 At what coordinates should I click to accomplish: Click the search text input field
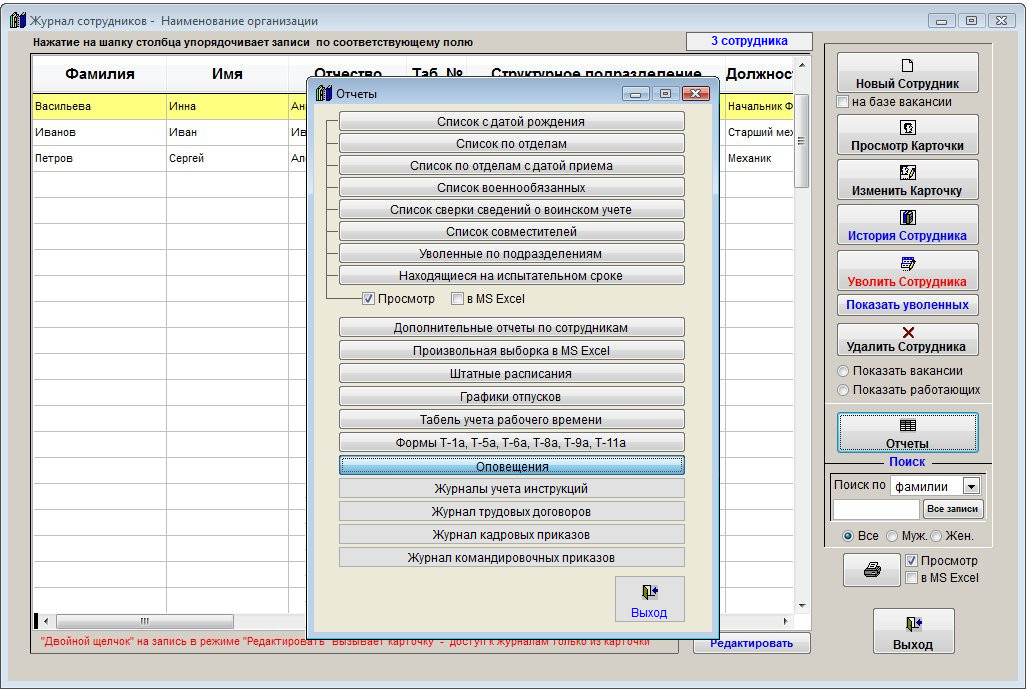[x=875, y=509]
